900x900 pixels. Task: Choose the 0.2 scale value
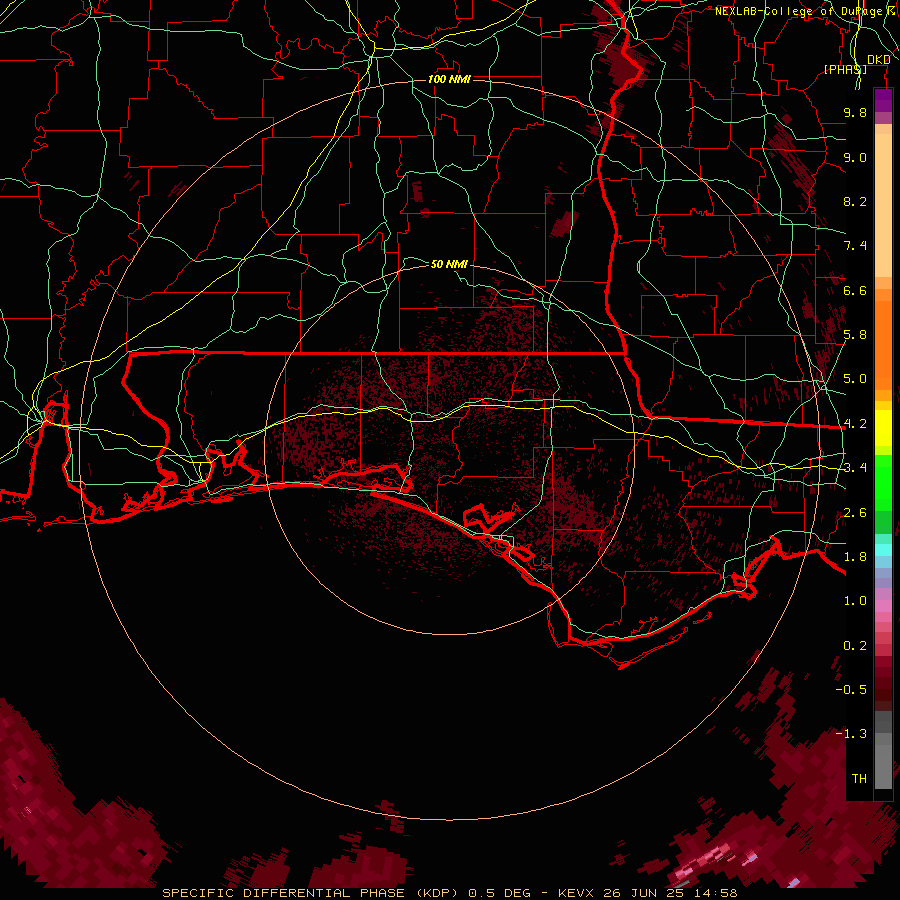click(x=855, y=646)
